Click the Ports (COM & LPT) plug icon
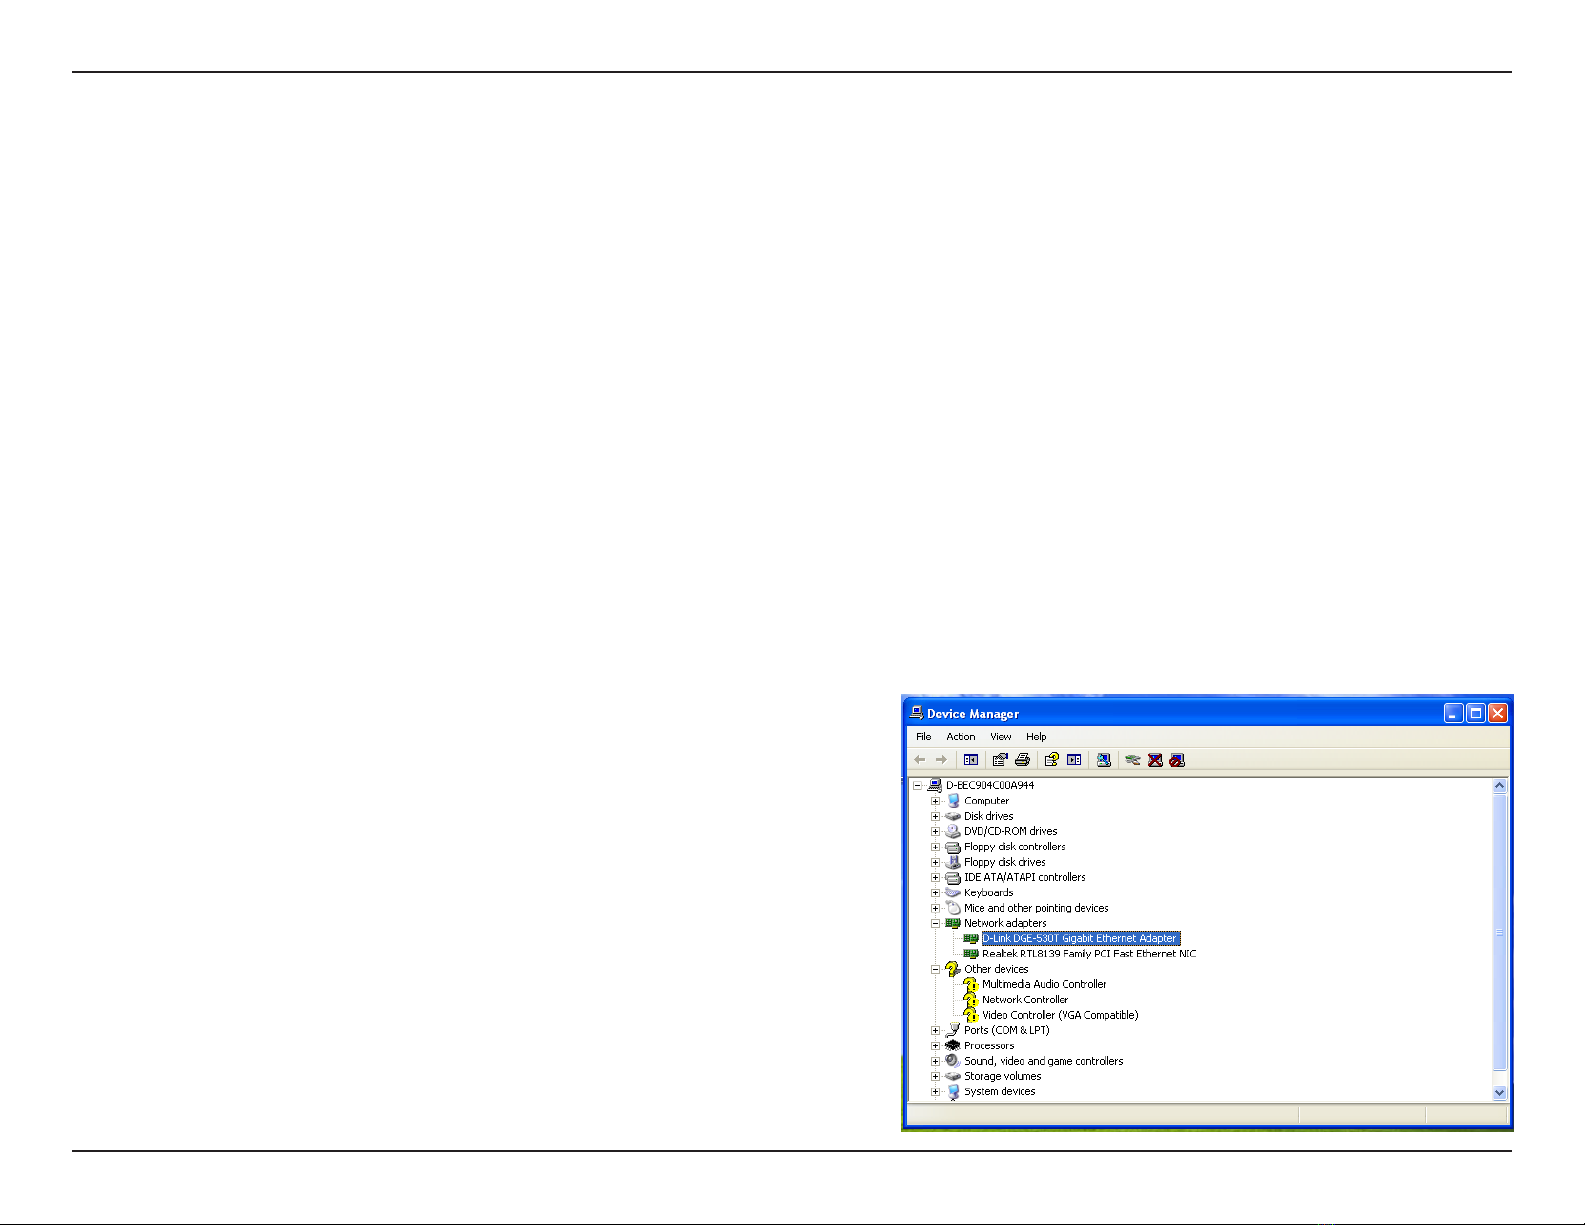The width and height of the screenshot is (1585, 1225). click(953, 1030)
